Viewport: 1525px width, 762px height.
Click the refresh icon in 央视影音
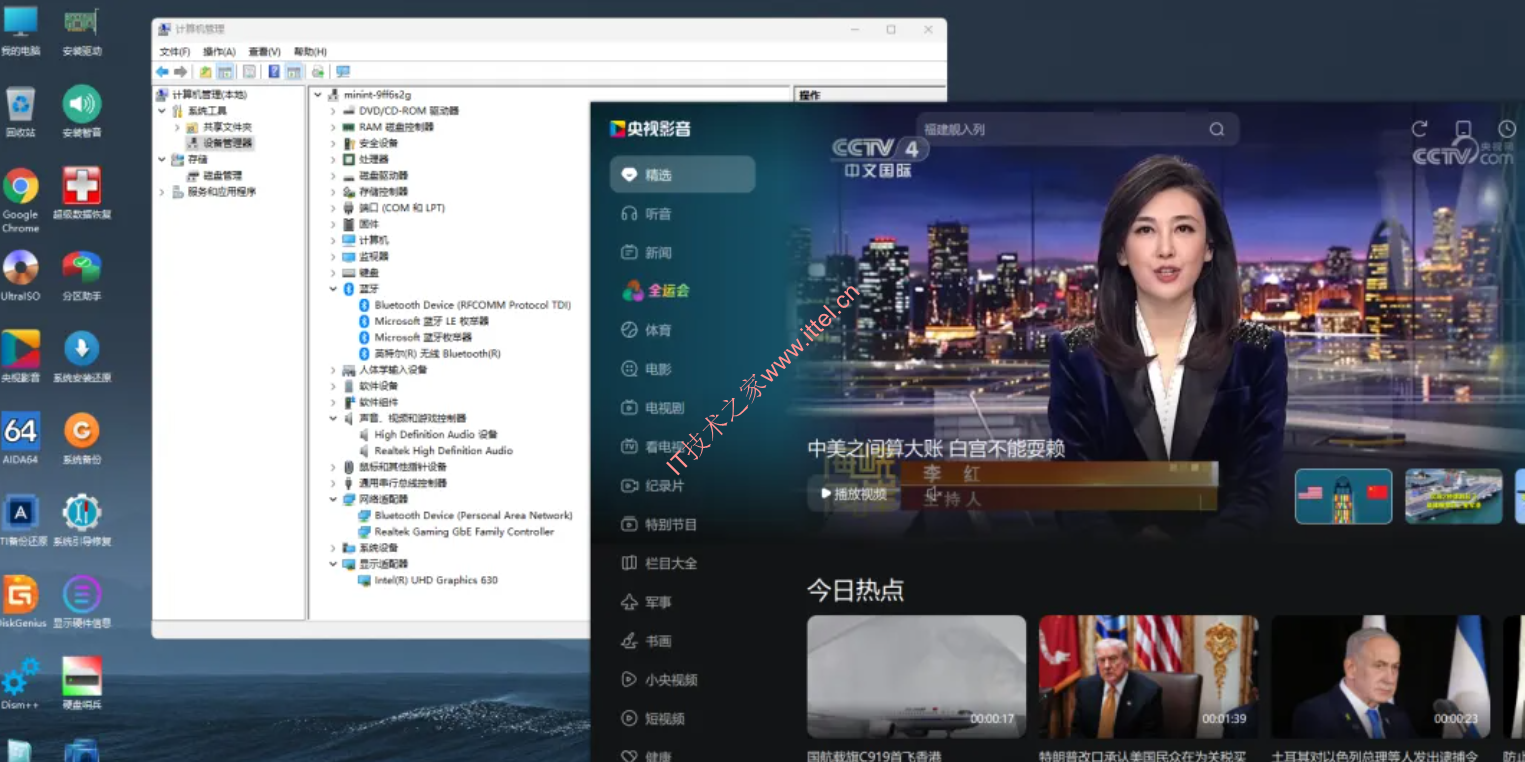pyautogui.click(x=1419, y=129)
